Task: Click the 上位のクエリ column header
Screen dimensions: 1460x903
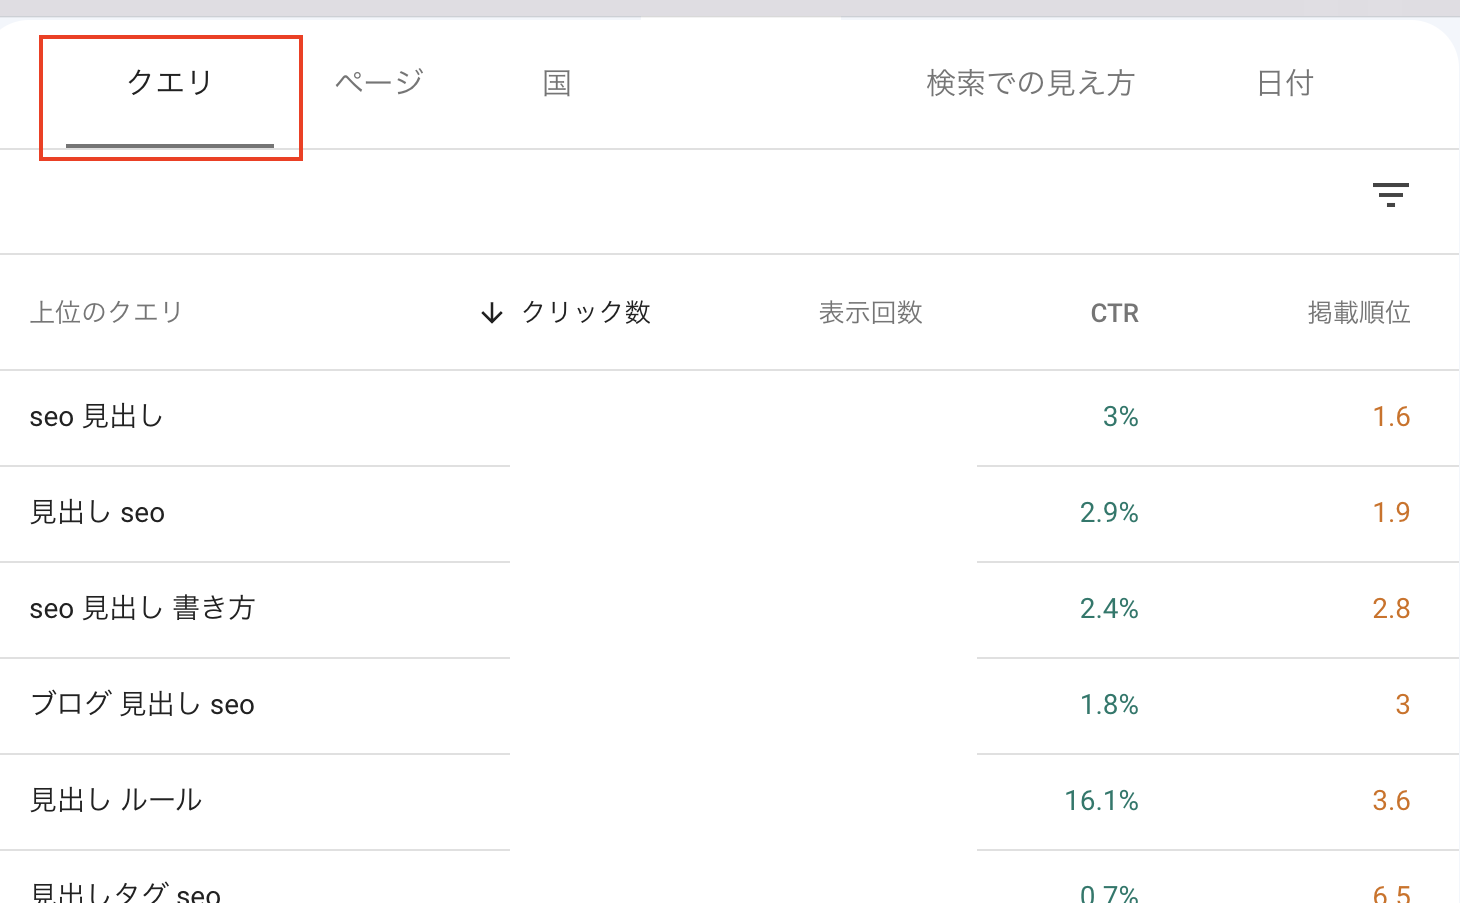Action: click(106, 312)
